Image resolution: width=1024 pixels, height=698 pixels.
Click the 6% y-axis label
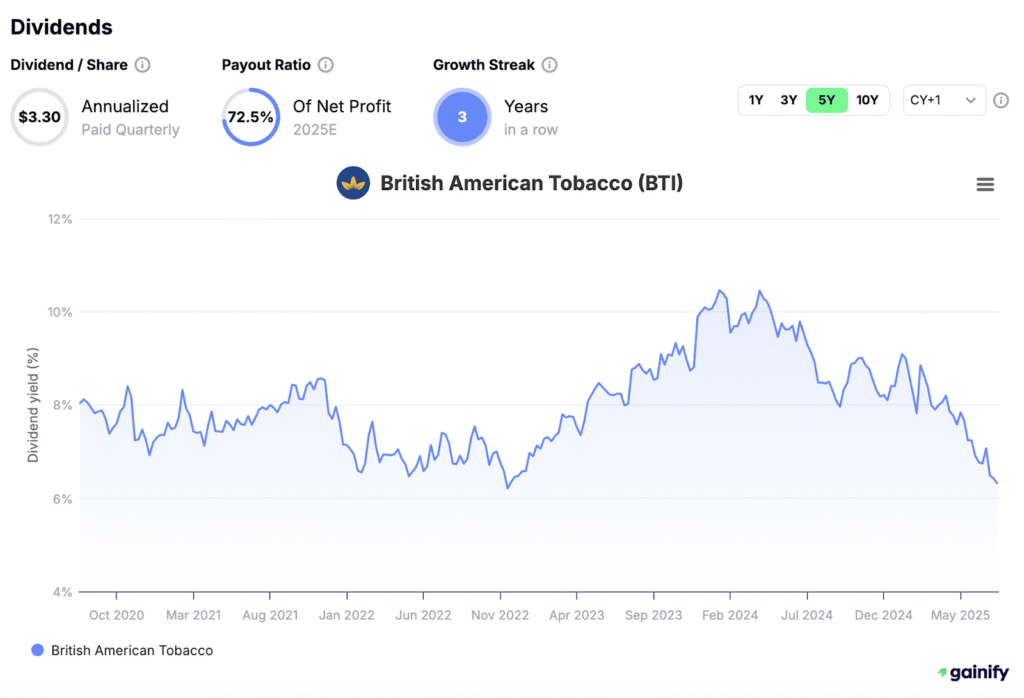pyautogui.click(x=63, y=499)
